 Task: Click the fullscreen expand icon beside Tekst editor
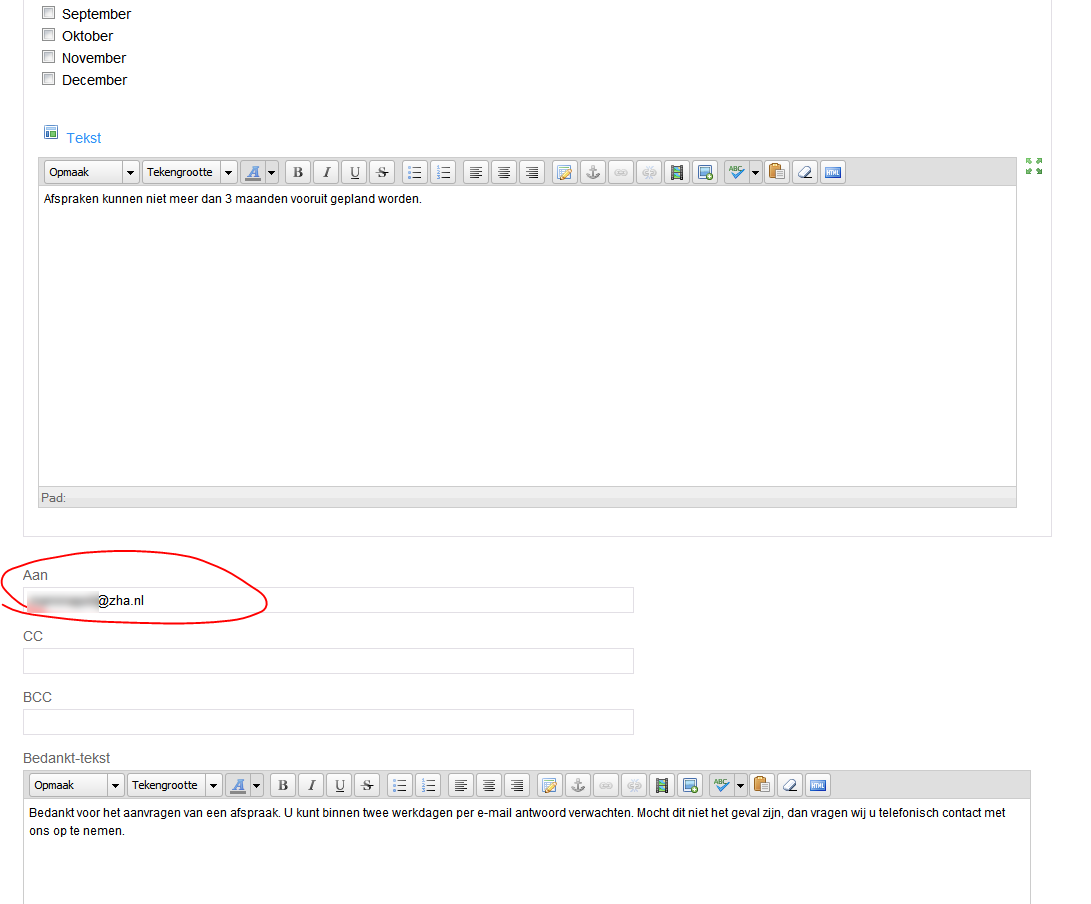(1034, 166)
